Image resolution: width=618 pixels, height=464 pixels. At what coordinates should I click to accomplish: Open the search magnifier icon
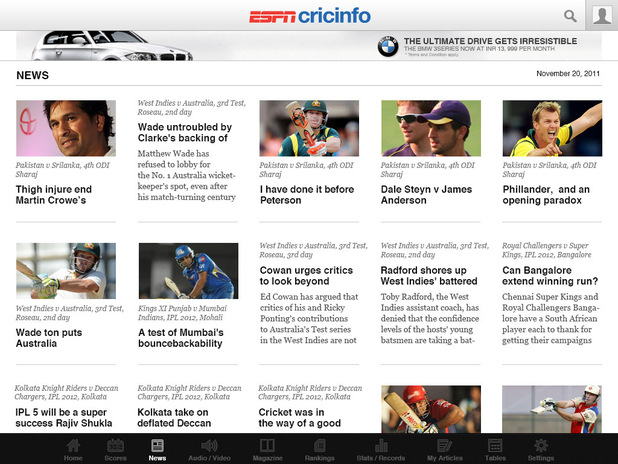[570, 16]
